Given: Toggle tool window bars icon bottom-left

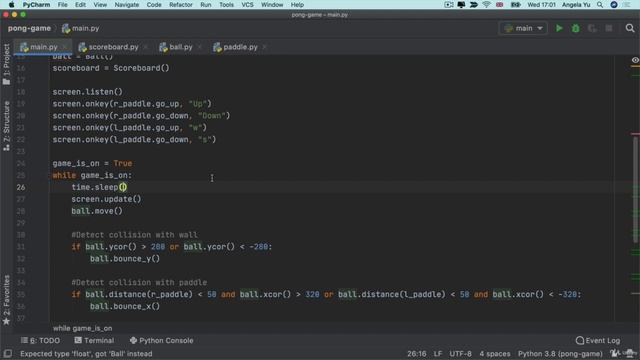Looking at the screenshot, I should pyautogui.click(x=7, y=353).
